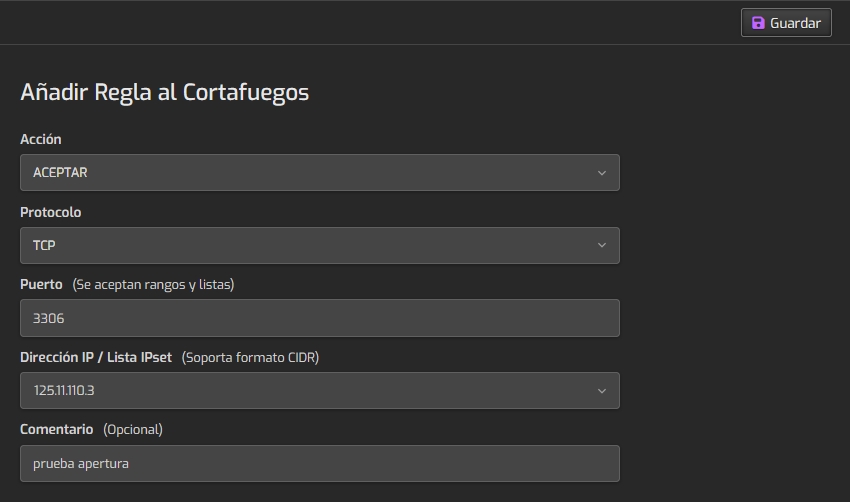Click the Comentario field label
The width and height of the screenshot is (850, 502).
tap(57, 429)
